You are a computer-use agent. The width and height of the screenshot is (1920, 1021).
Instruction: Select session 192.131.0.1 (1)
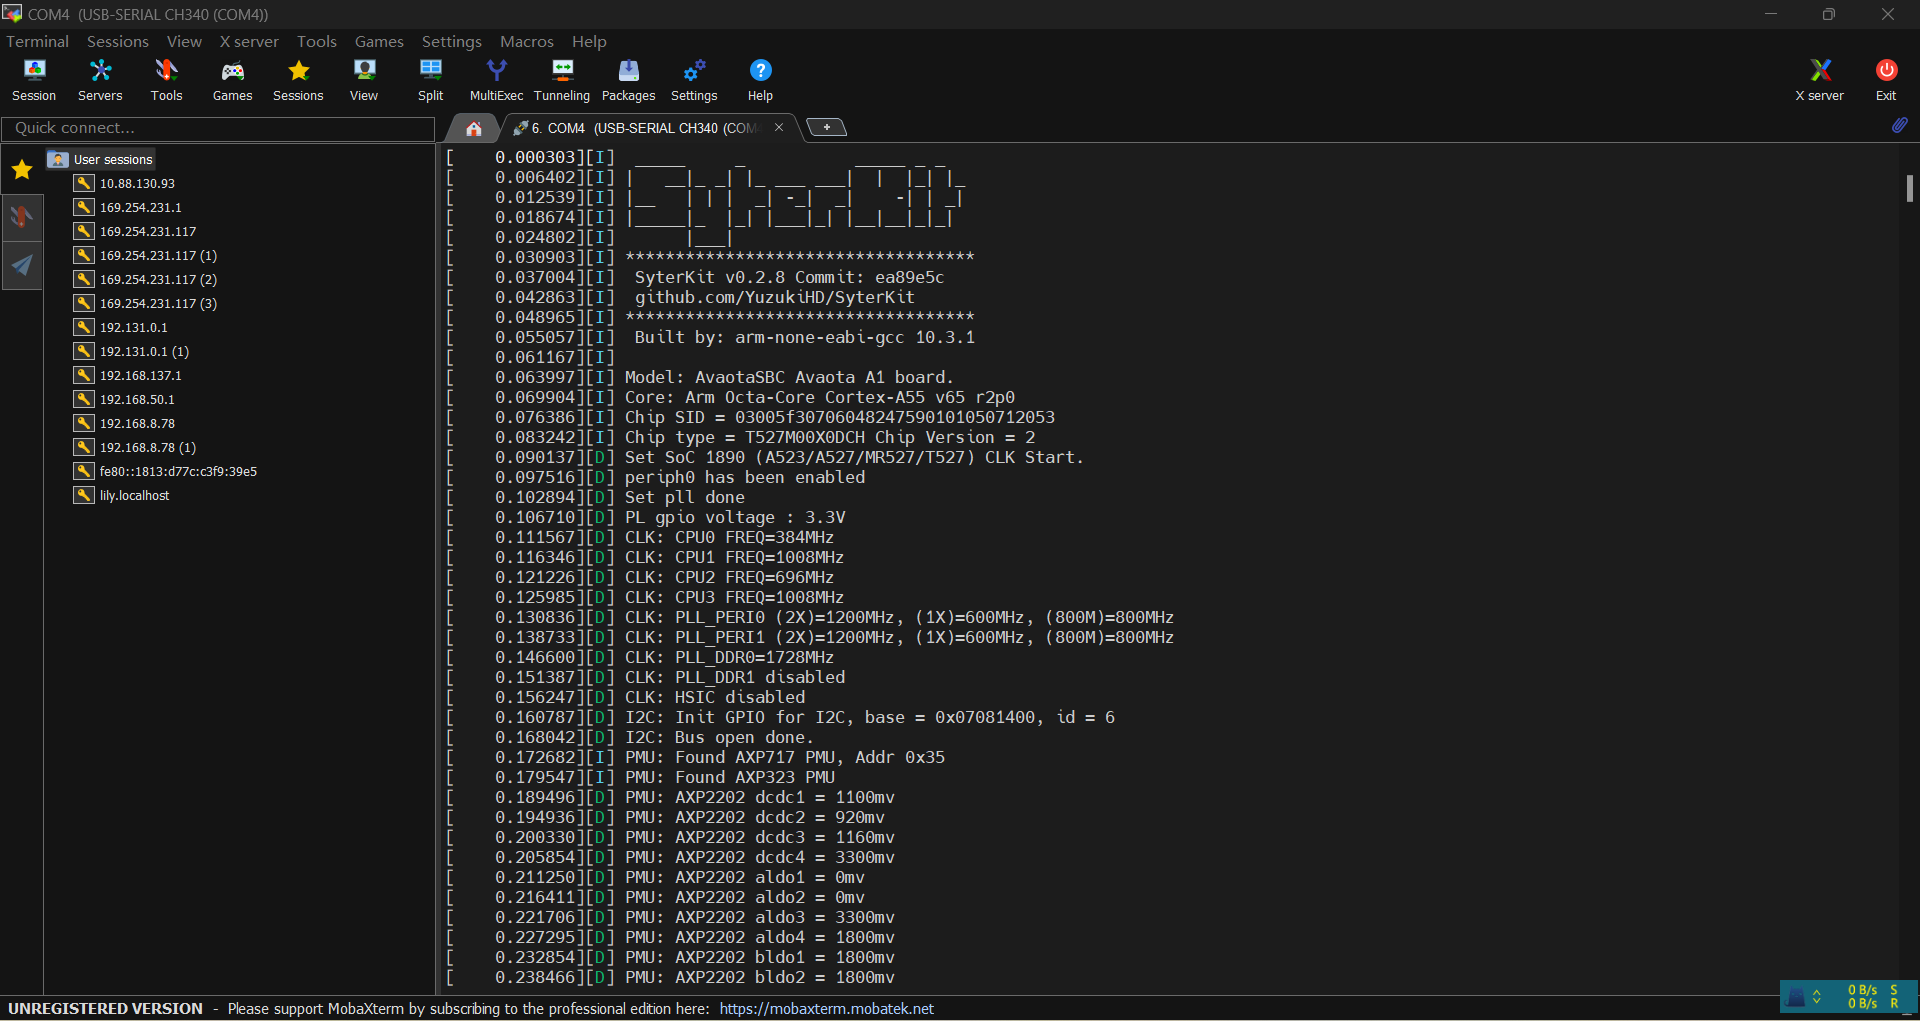click(x=144, y=351)
